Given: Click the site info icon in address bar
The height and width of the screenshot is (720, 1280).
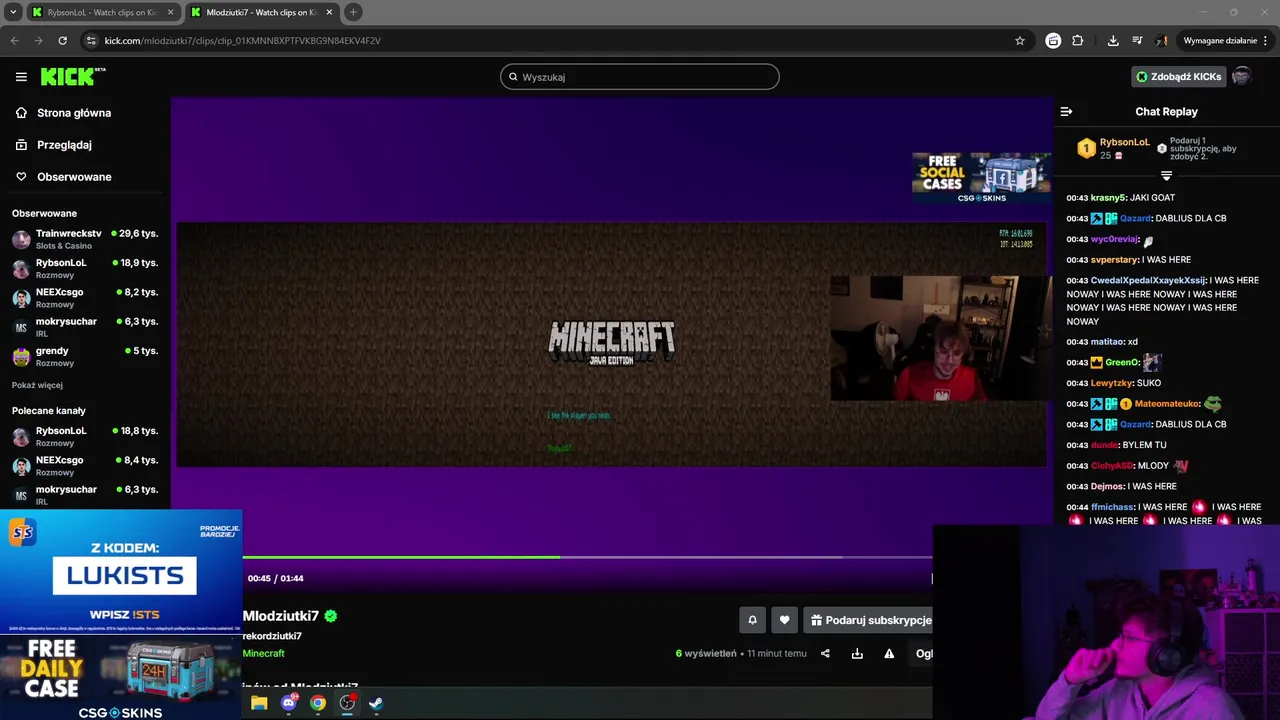Looking at the screenshot, I should [91, 41].
